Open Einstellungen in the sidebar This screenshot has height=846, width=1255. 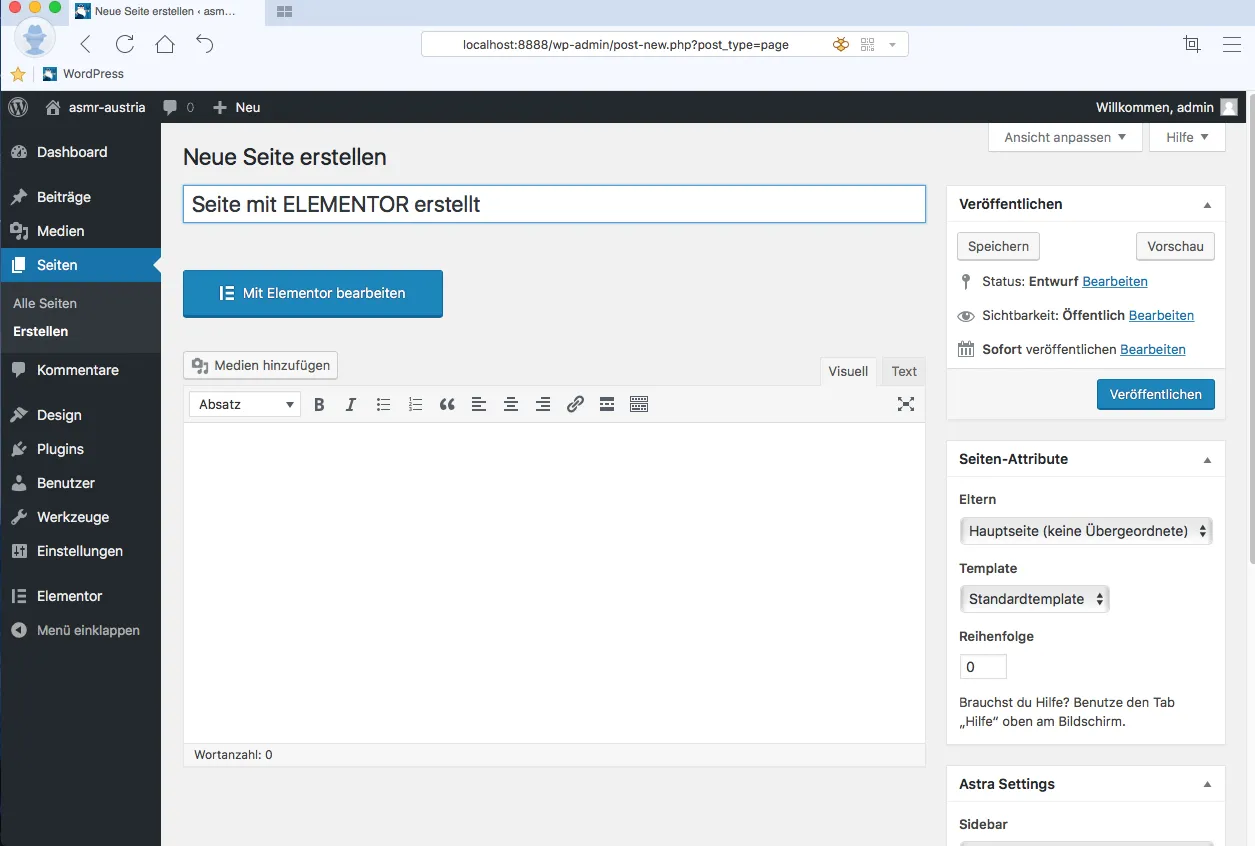tap(80, 551)
